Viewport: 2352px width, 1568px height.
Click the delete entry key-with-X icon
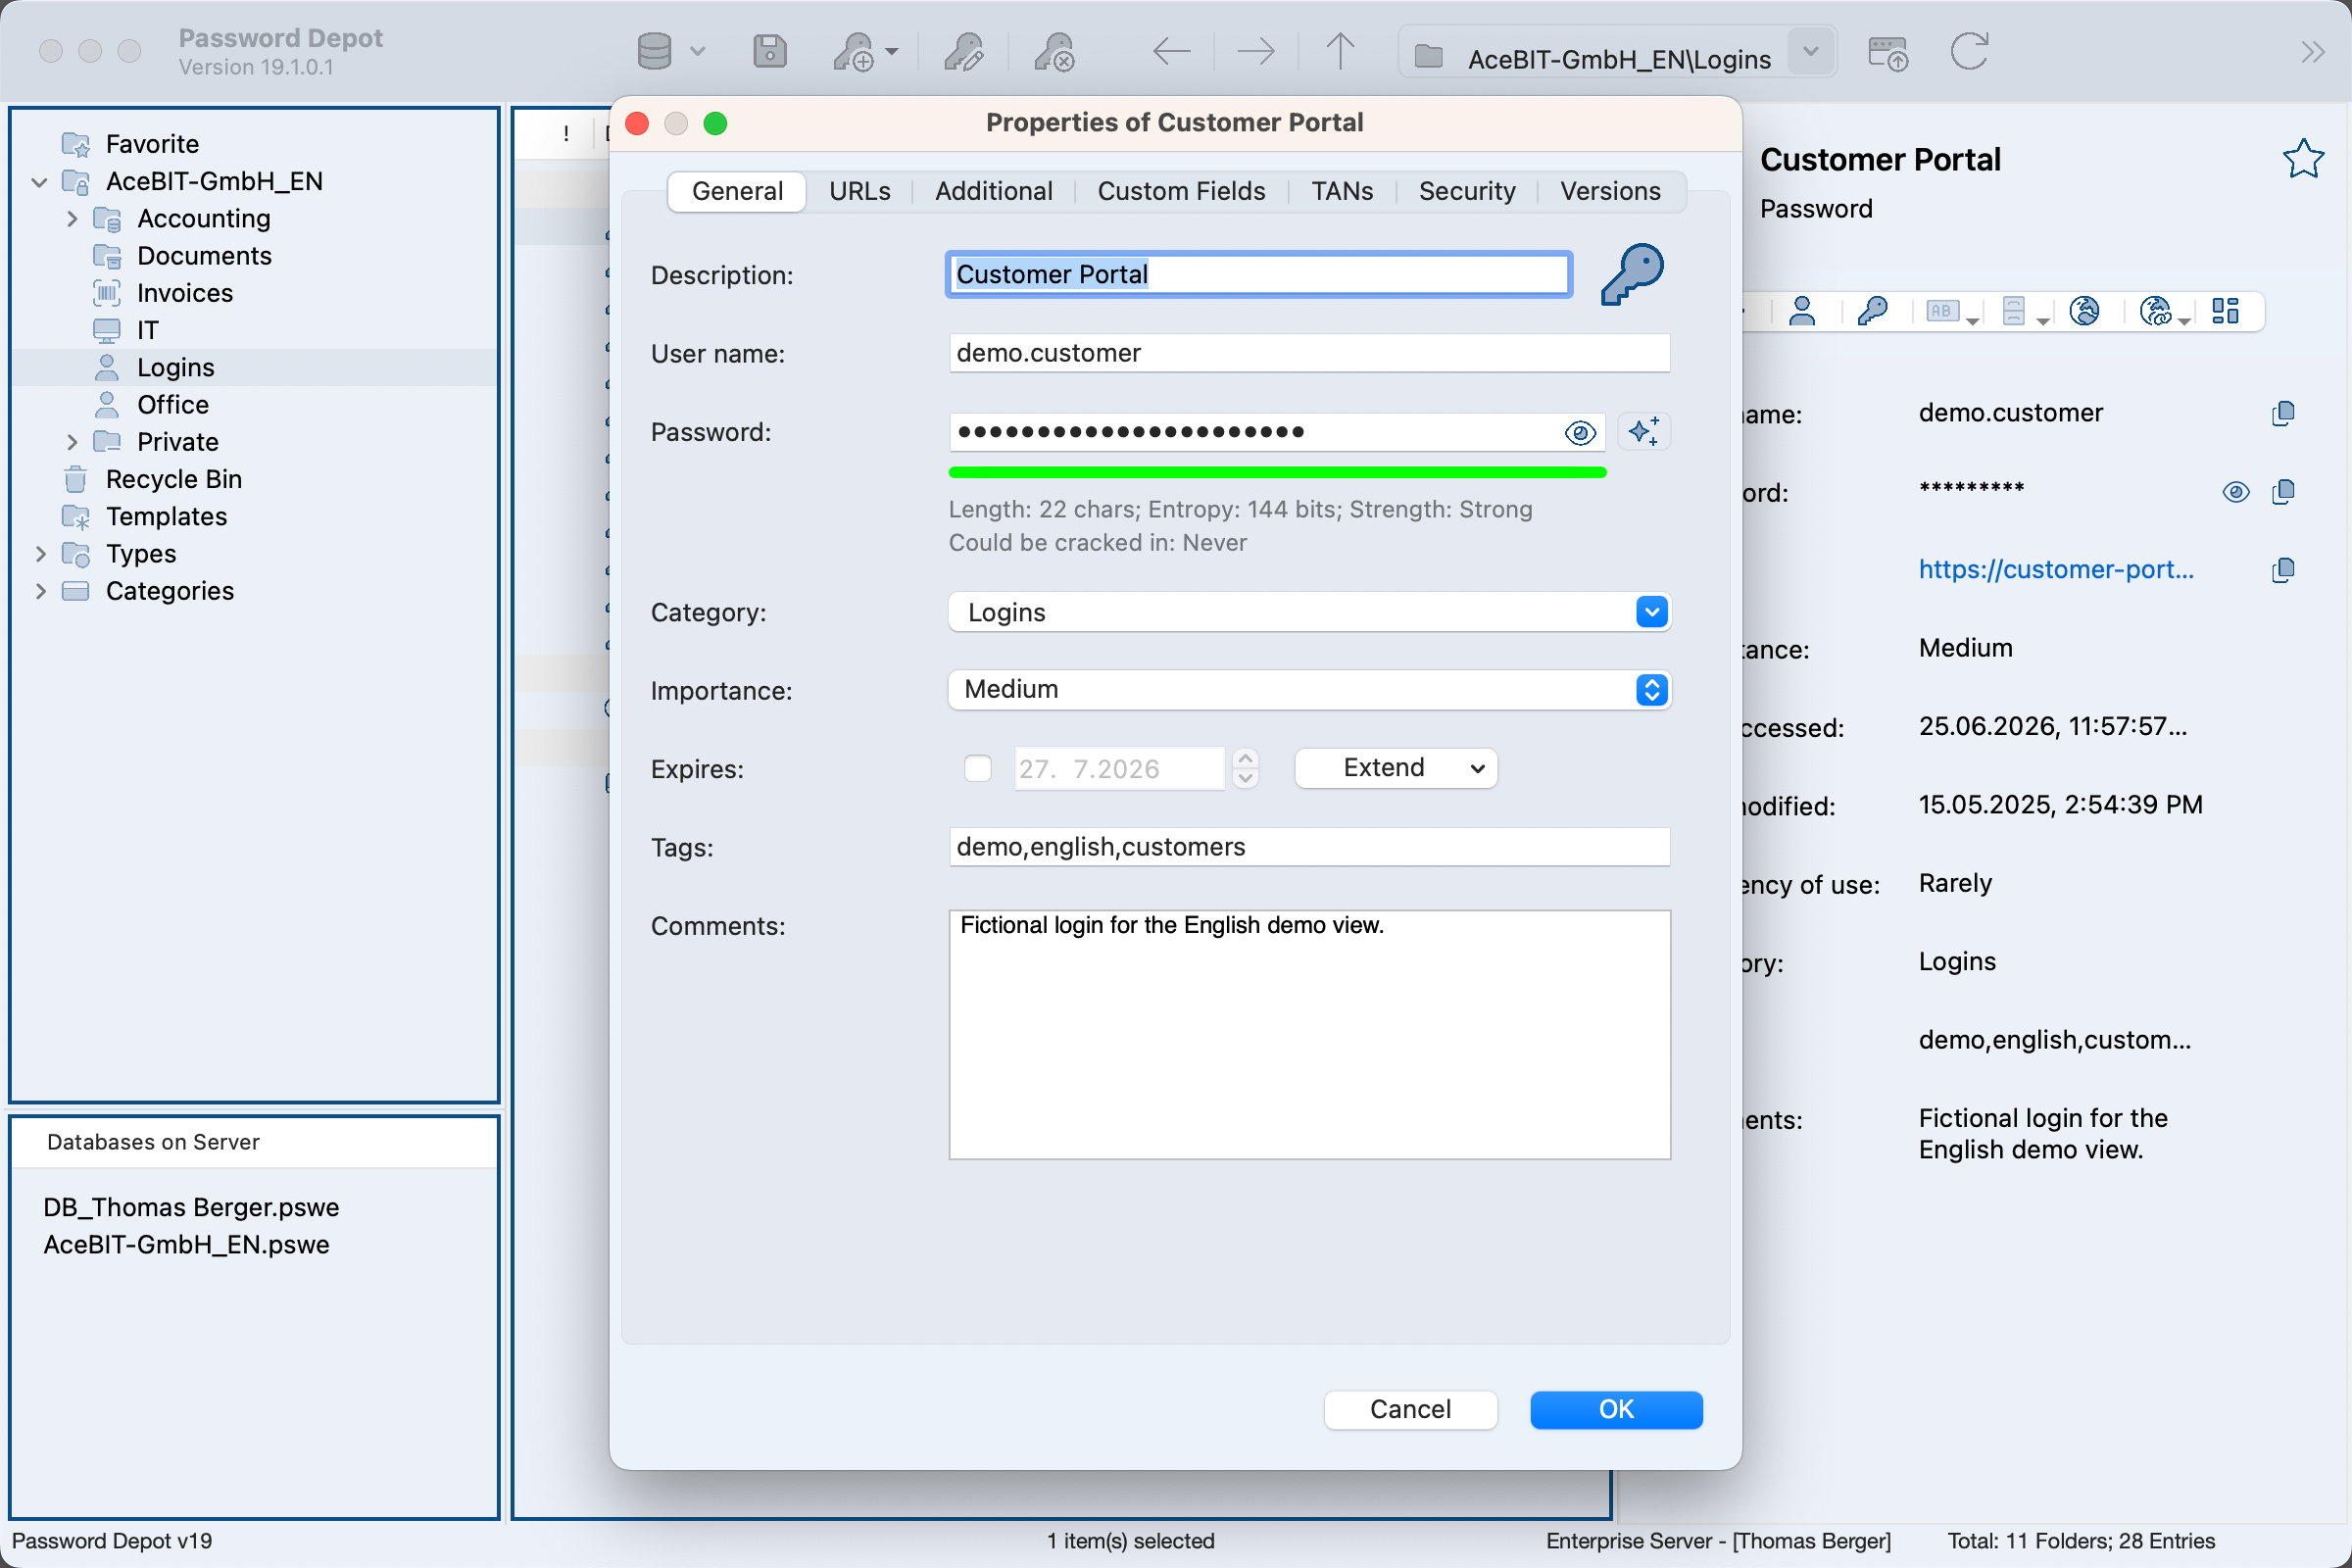1054,51
